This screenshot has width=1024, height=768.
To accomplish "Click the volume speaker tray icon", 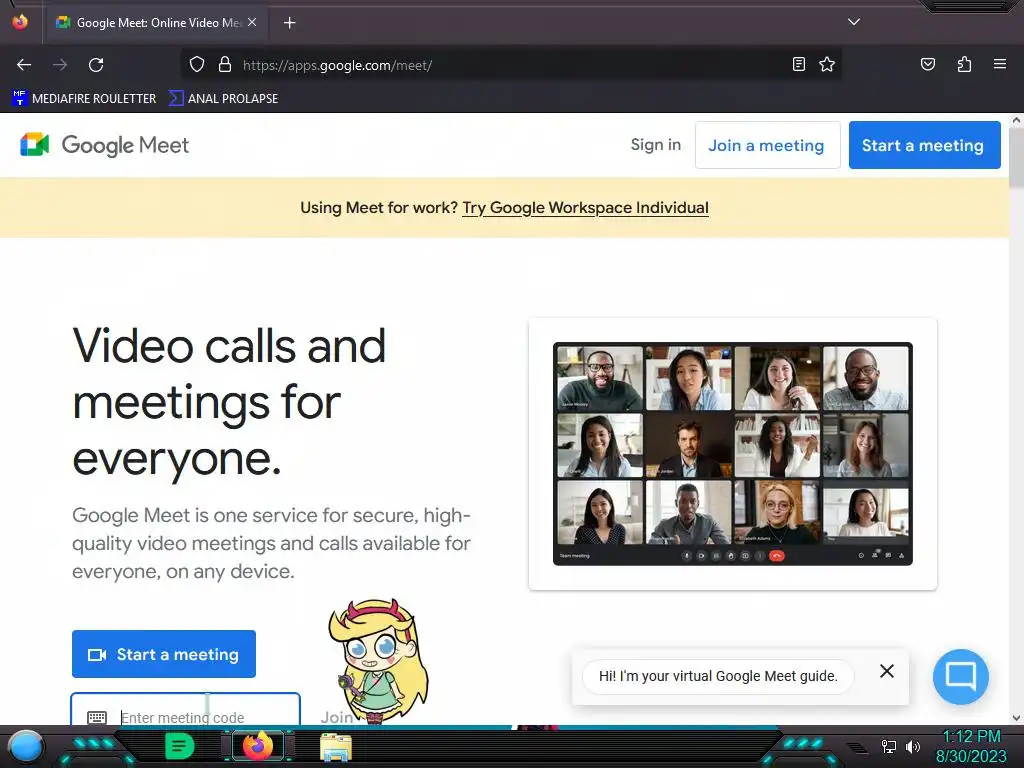I will point(912,746).
